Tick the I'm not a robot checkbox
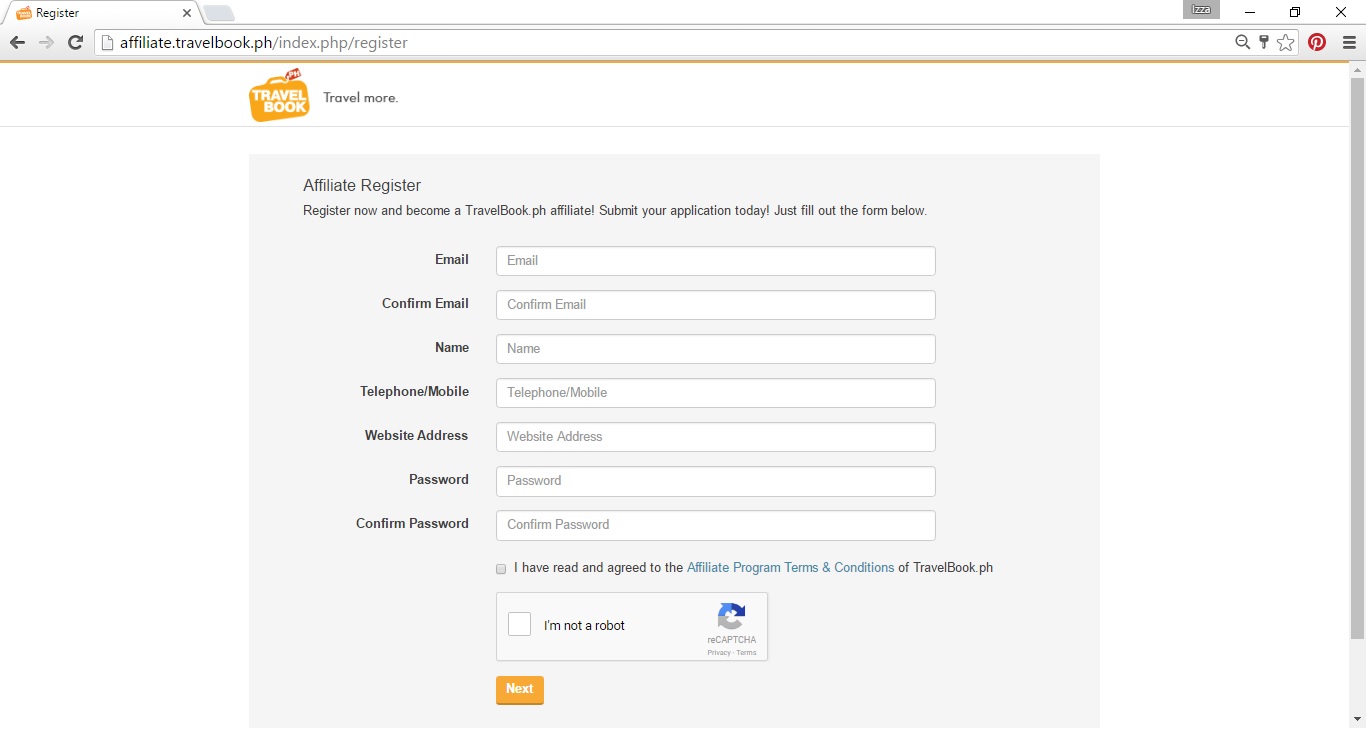Viewport: 1366px width, 732px height. coord(520,625)
